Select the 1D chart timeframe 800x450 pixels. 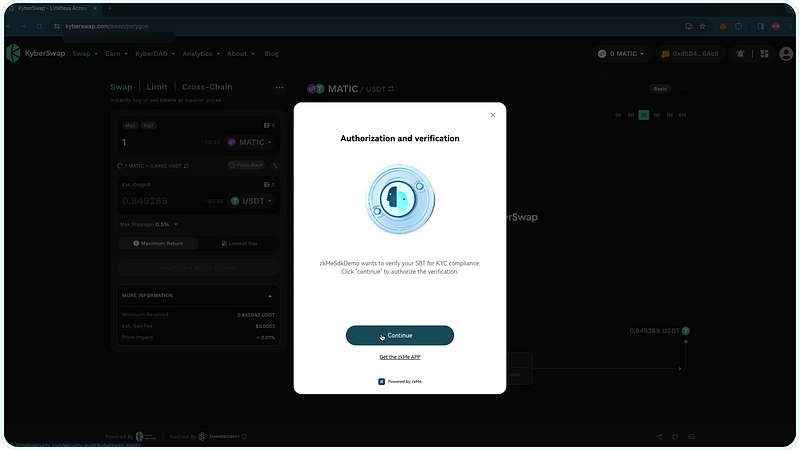coord(643,115)
